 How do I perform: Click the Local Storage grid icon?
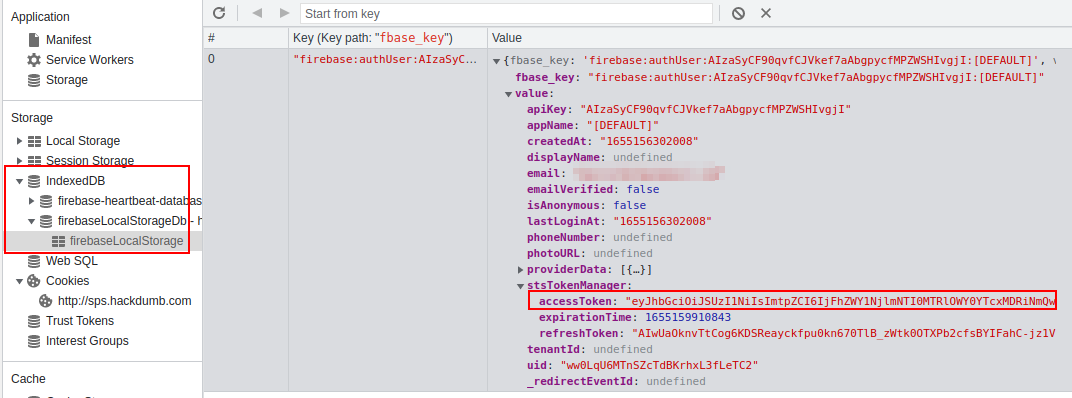34,141
